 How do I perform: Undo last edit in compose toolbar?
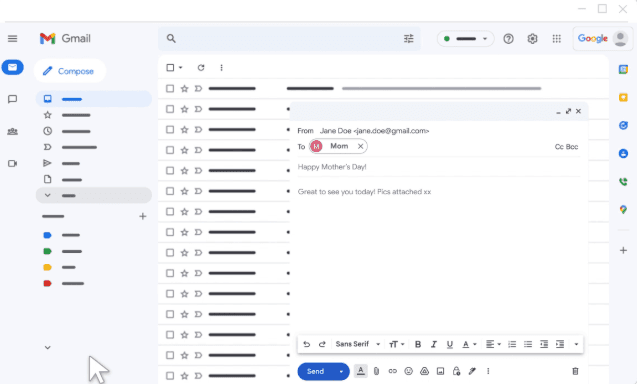tap(306, 344)
